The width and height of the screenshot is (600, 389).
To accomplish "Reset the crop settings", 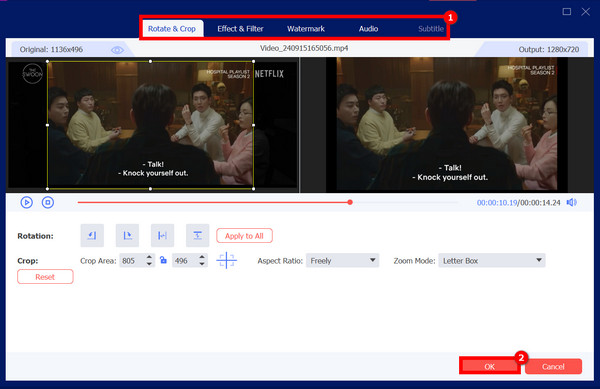I will point(45,277).
